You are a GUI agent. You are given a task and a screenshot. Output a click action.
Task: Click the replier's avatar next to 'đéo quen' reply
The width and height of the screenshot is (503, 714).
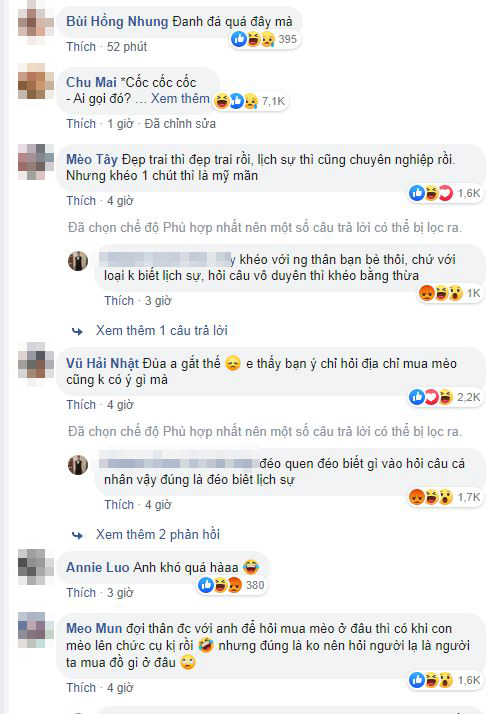78,465
